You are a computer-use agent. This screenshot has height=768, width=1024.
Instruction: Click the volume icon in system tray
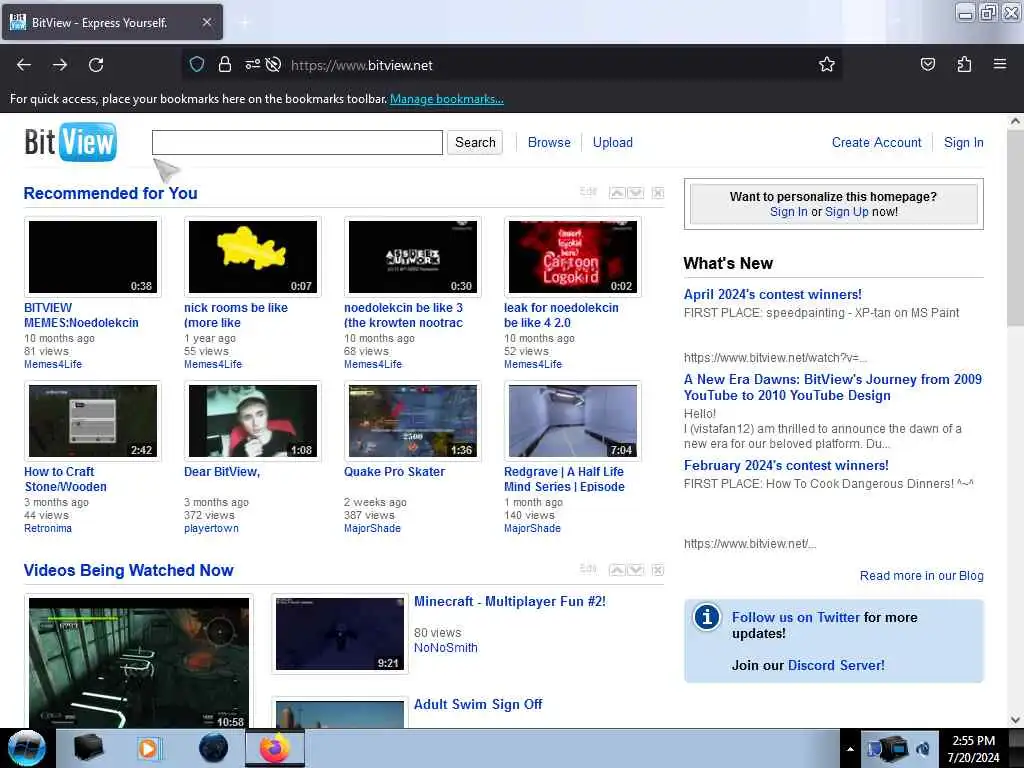[922, 749]
